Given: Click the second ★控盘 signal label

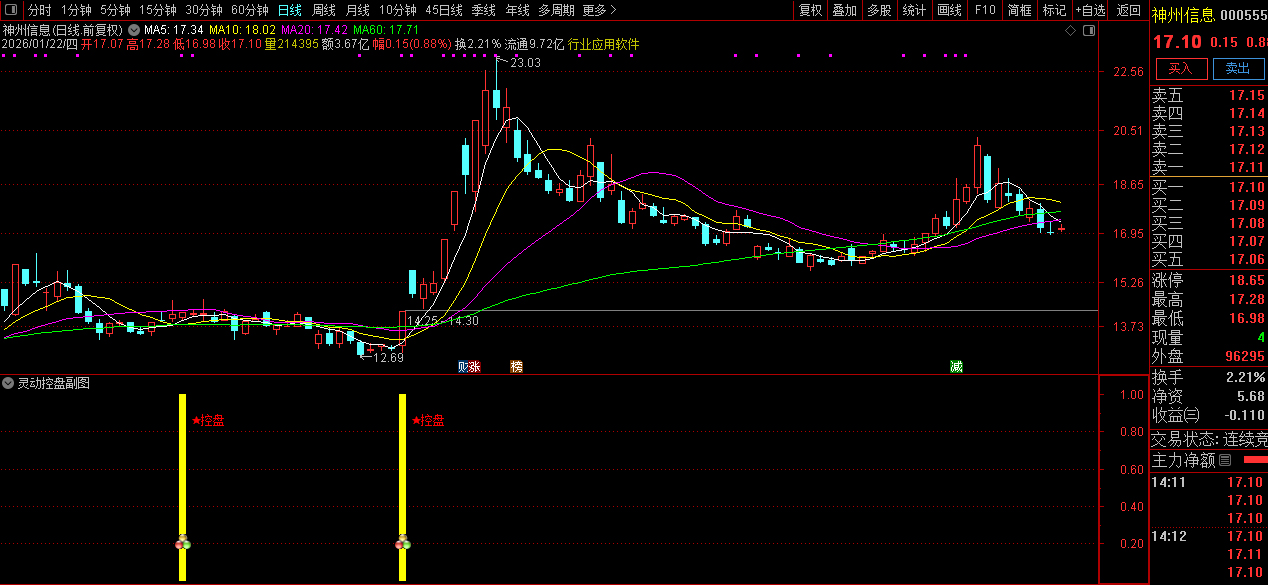Looking at the screenshot, I should coord(428,420).
